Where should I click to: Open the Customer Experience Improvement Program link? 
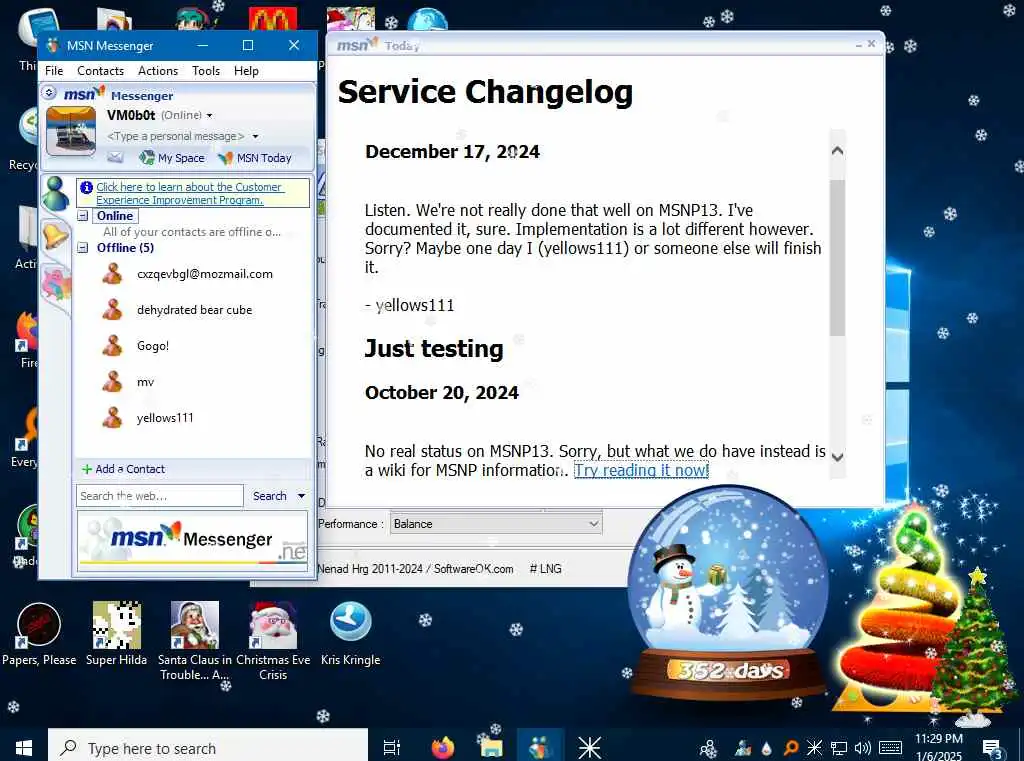click(x=189, y=193)
